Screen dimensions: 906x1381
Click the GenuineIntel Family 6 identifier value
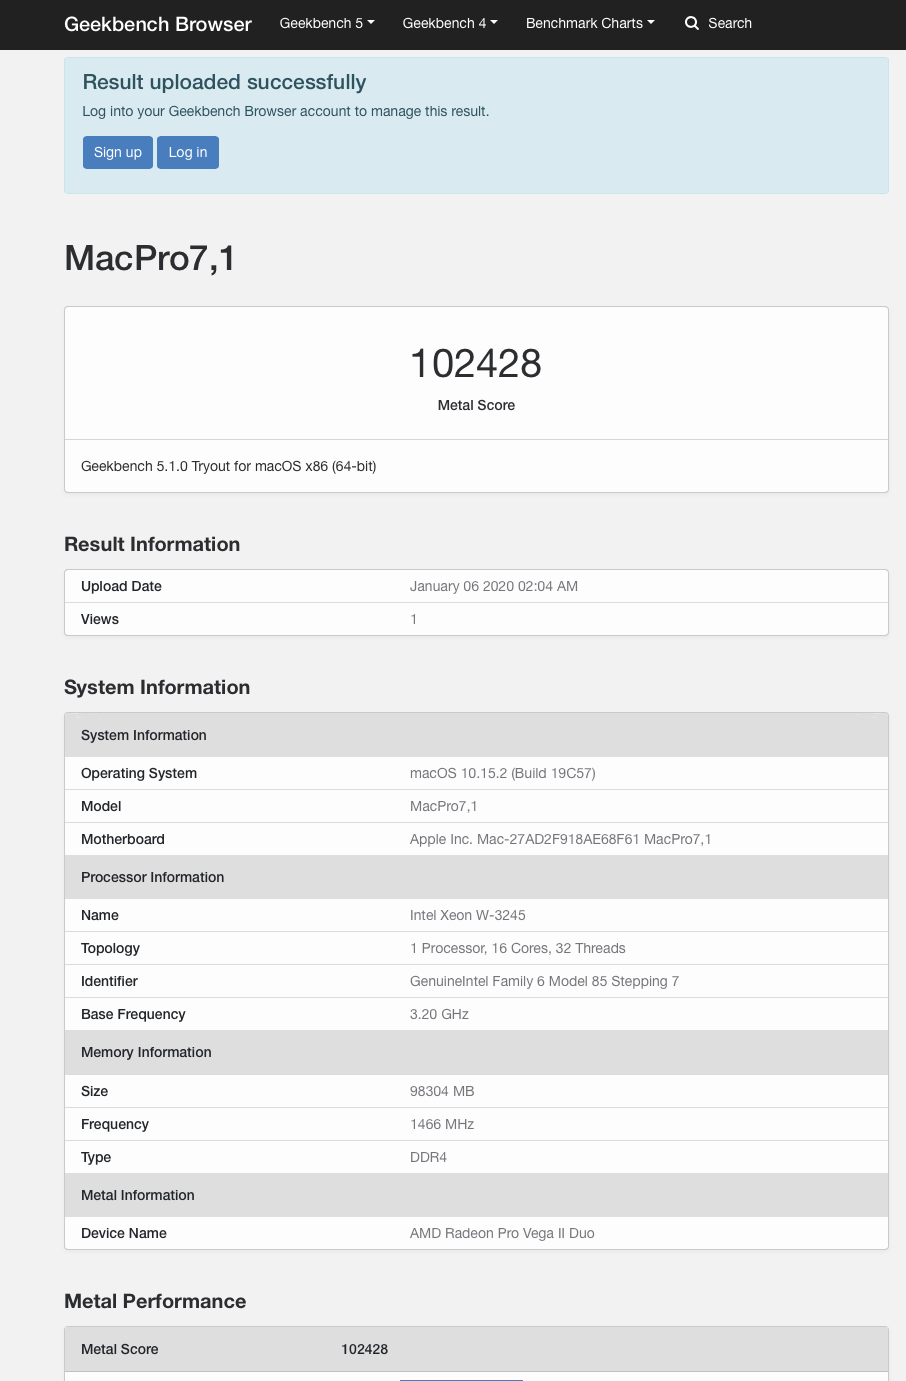point(545,981)
